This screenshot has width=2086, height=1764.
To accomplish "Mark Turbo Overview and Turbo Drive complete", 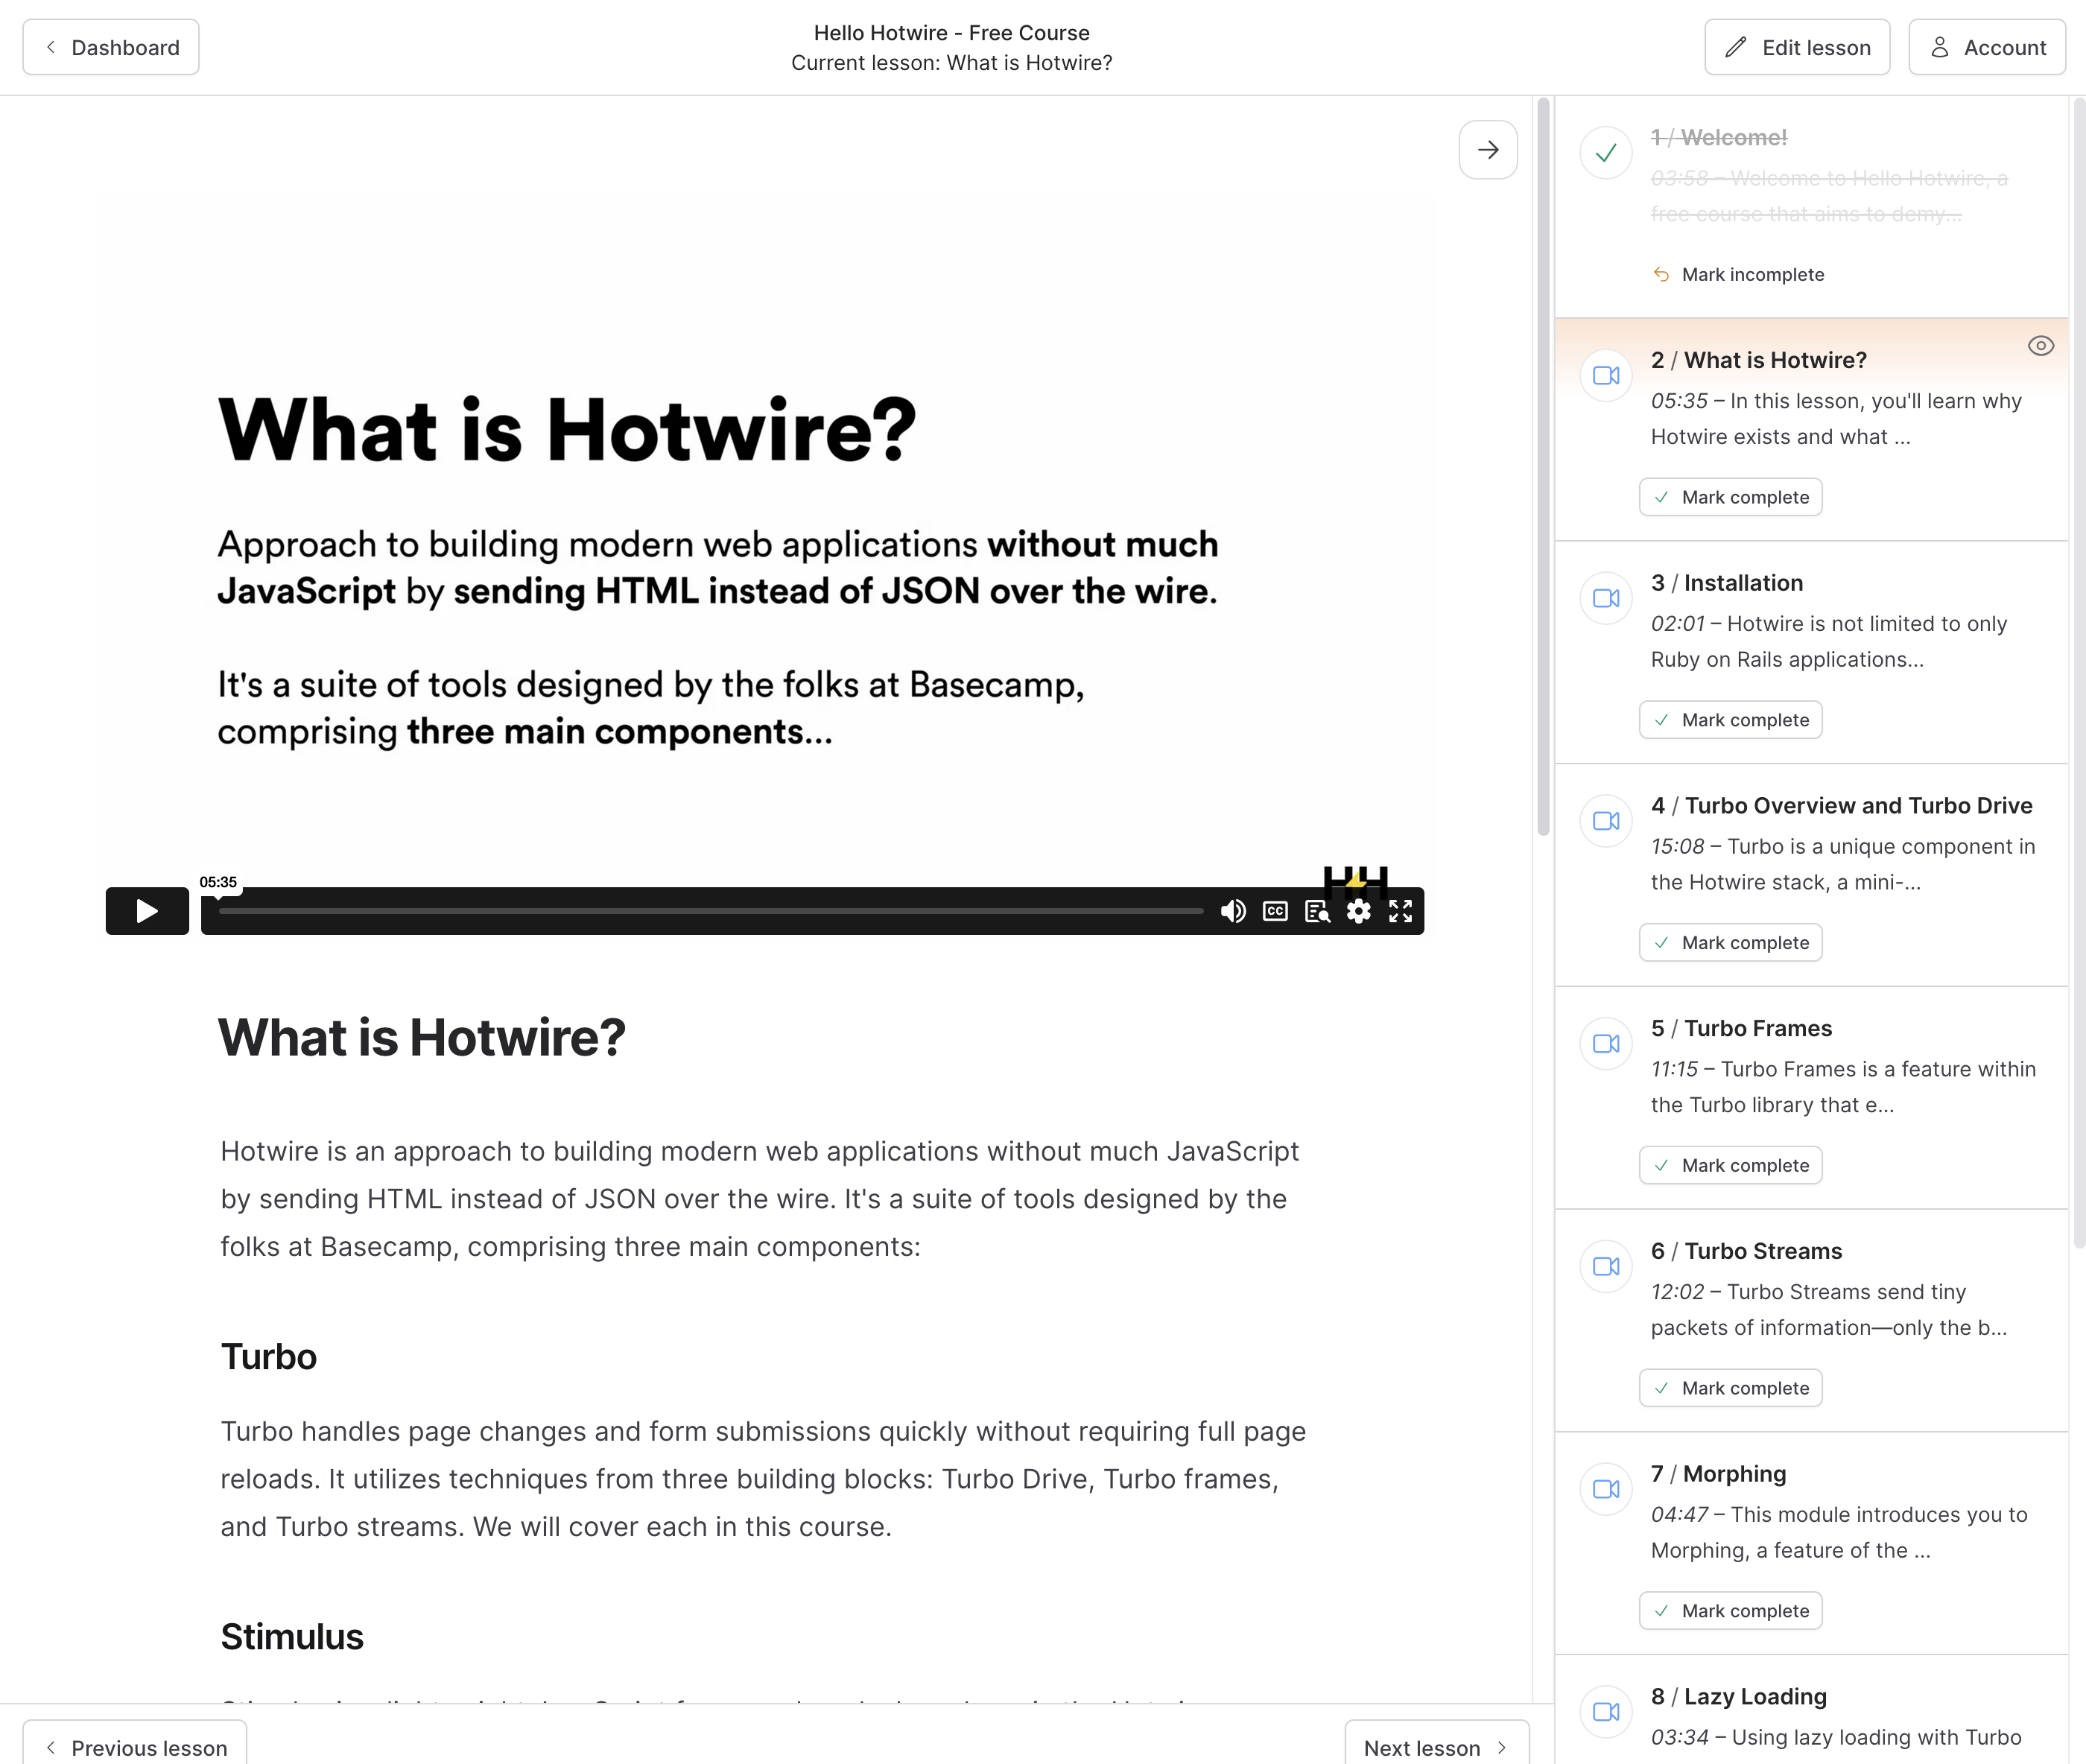I will point(1731,943).
